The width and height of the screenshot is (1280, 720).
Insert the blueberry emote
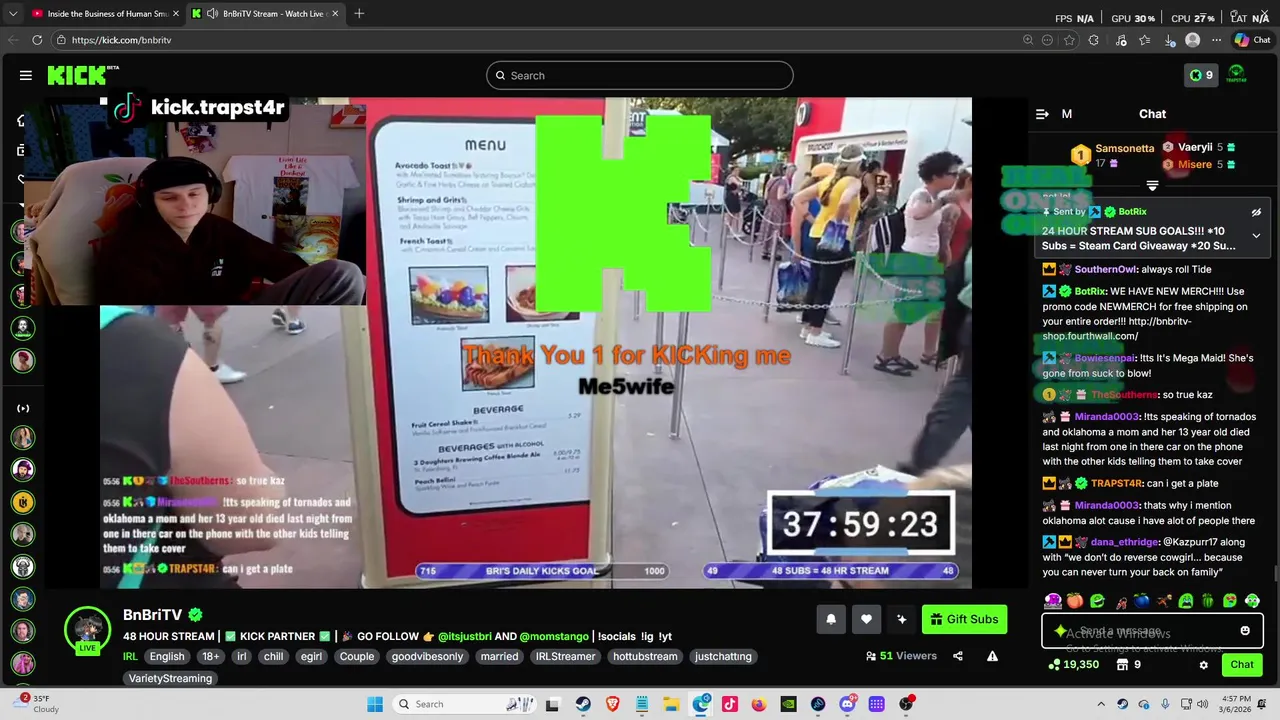[x=1141, y=601]
